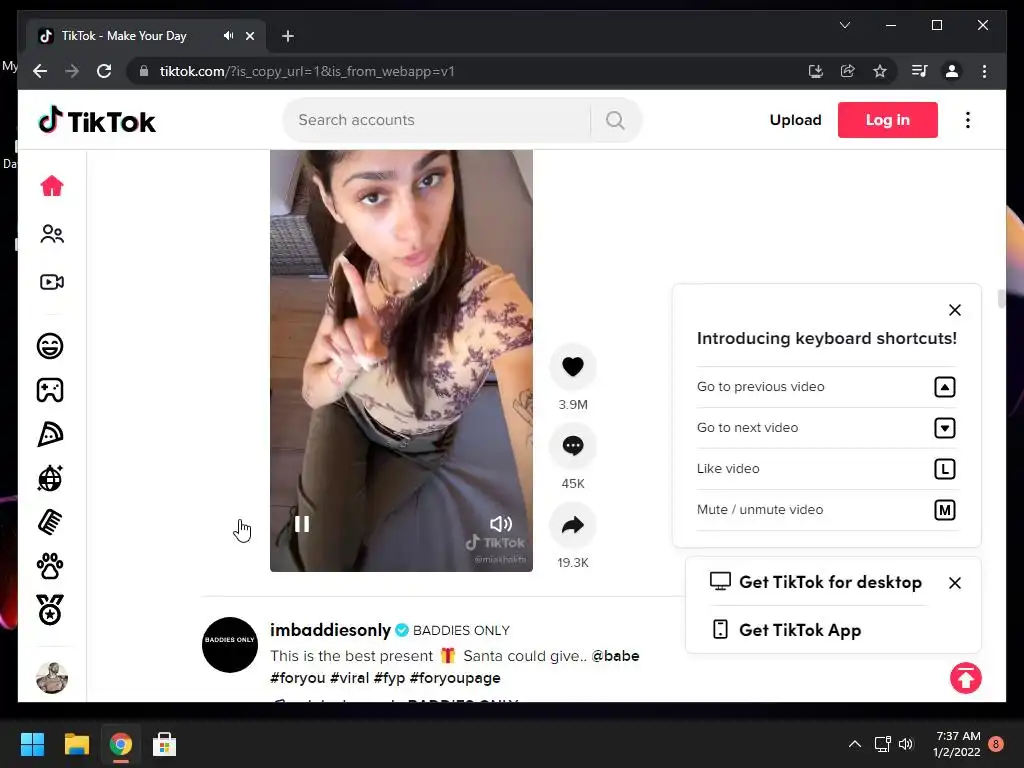Click the scroll-to-top red arrow button
Image resolution: width=1024 pixels, height=768 pixels.
(x=966, y=678)
